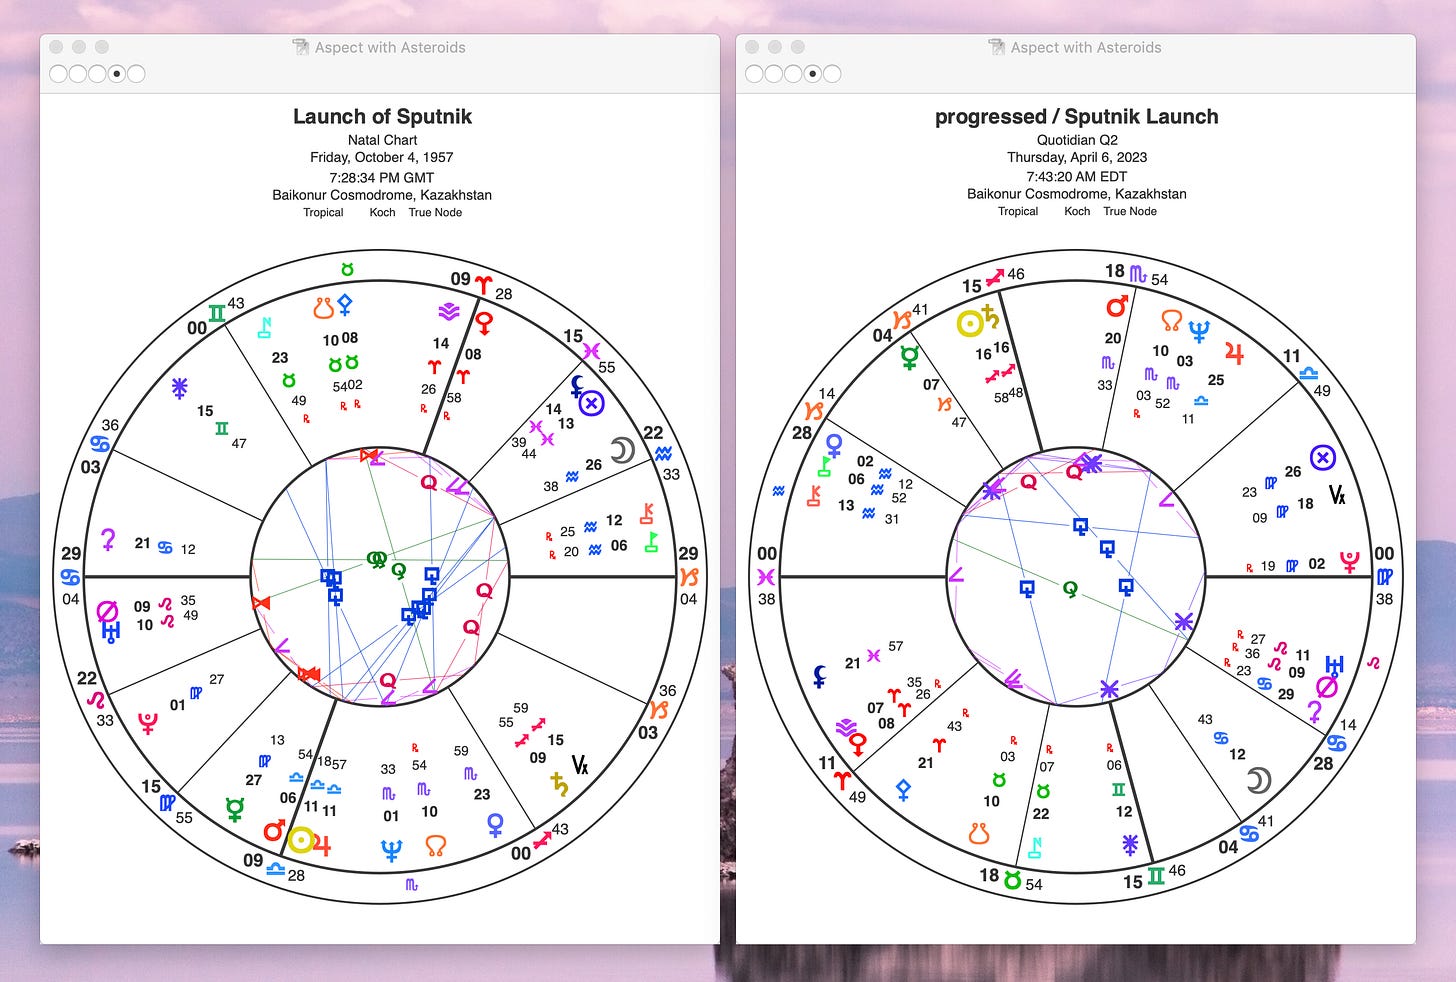Select third page dot in progressed Sputnik window

click(x=793, y=73)
